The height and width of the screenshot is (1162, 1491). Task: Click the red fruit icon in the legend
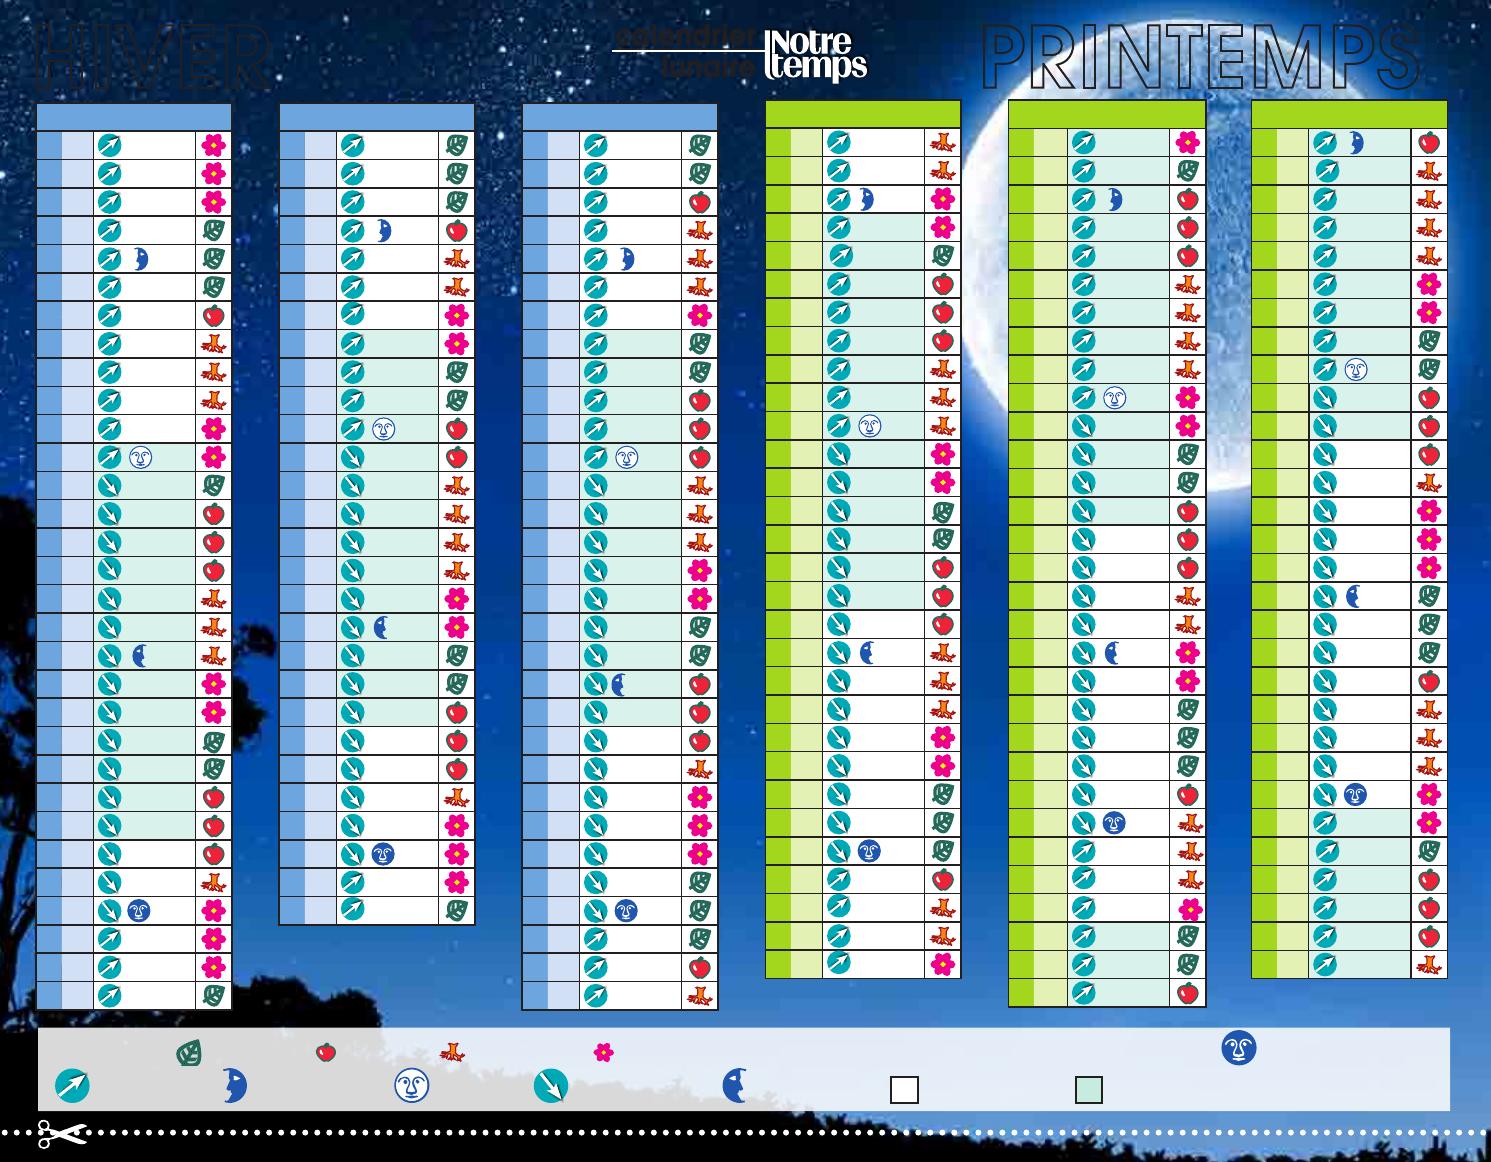click(326, 1052)
